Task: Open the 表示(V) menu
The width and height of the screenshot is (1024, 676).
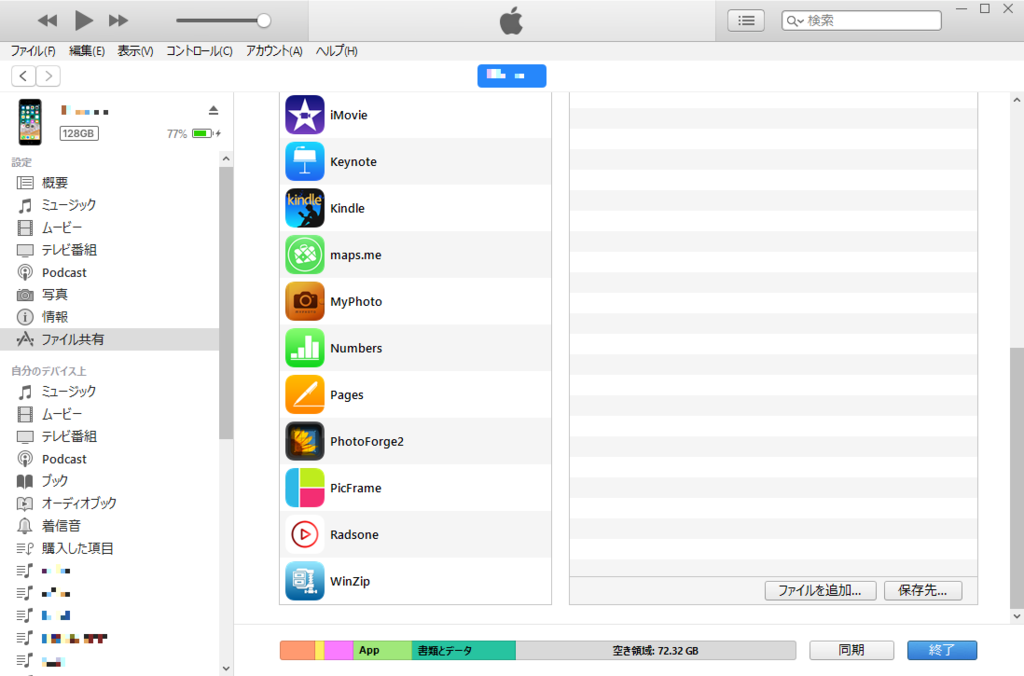Action: pyautogui.click(x=135, y=51)
